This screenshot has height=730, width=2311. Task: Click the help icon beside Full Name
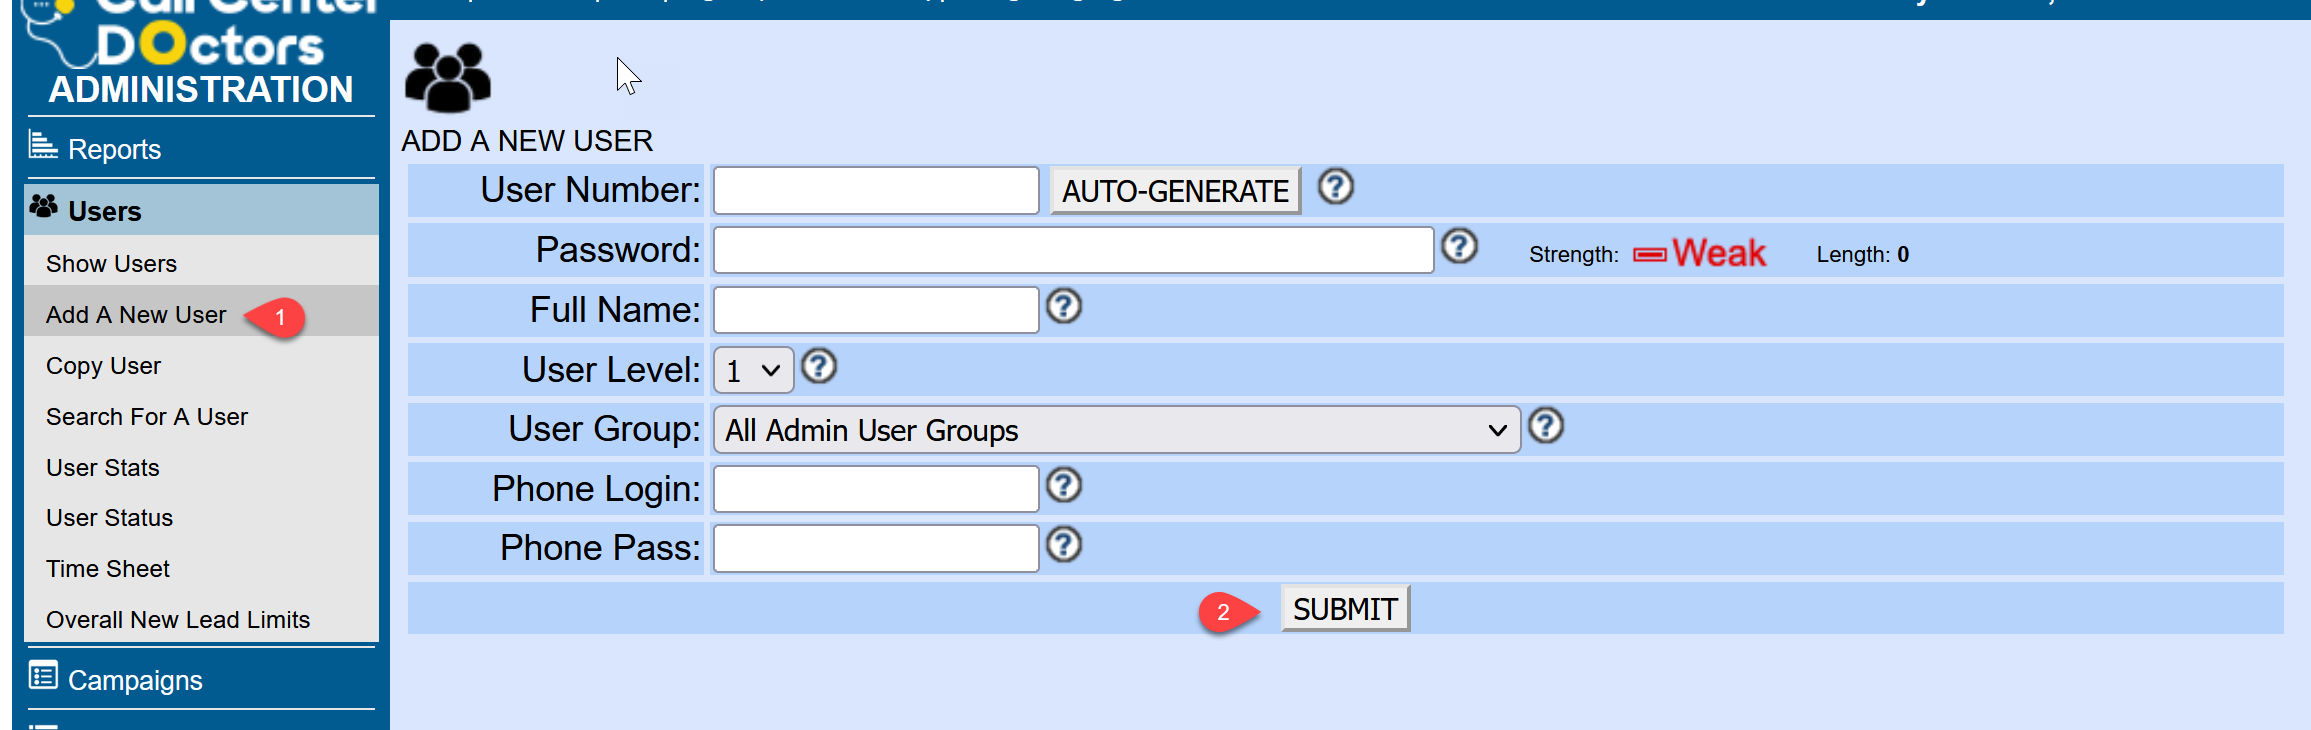(1064, 306)
